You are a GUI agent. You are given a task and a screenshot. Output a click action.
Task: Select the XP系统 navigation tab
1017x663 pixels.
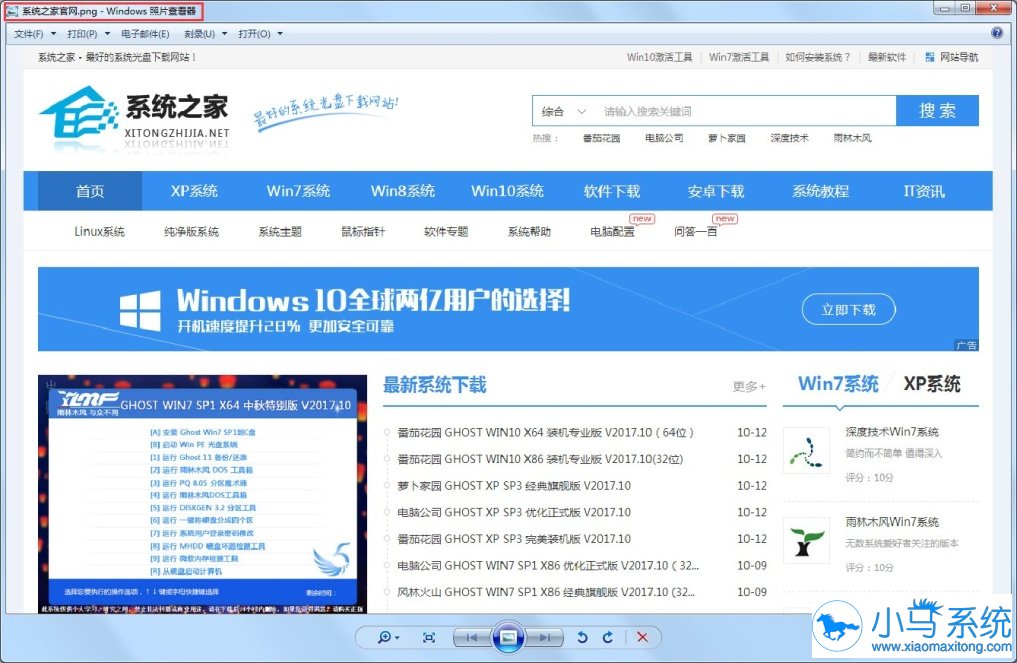pyautogui.click(x=194, y=191)
